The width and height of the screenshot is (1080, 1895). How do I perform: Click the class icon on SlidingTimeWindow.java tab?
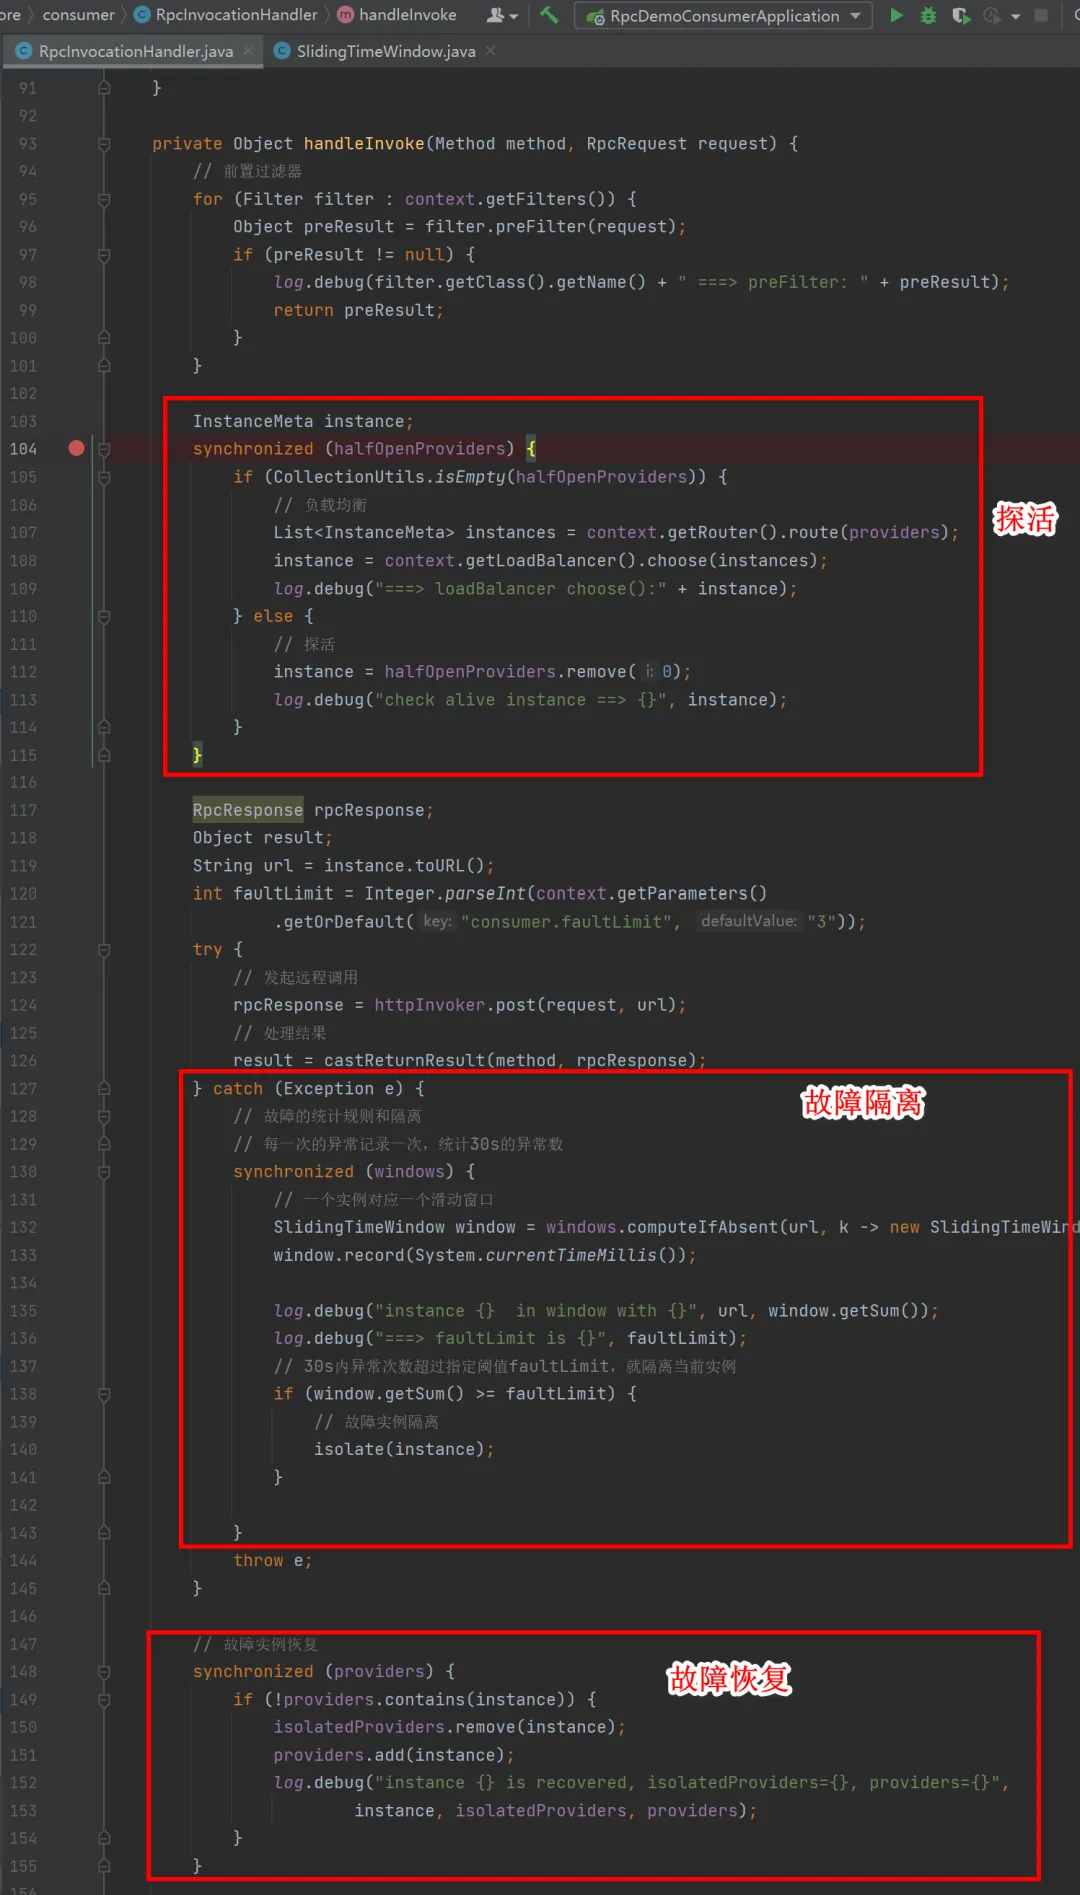(282, 51)
